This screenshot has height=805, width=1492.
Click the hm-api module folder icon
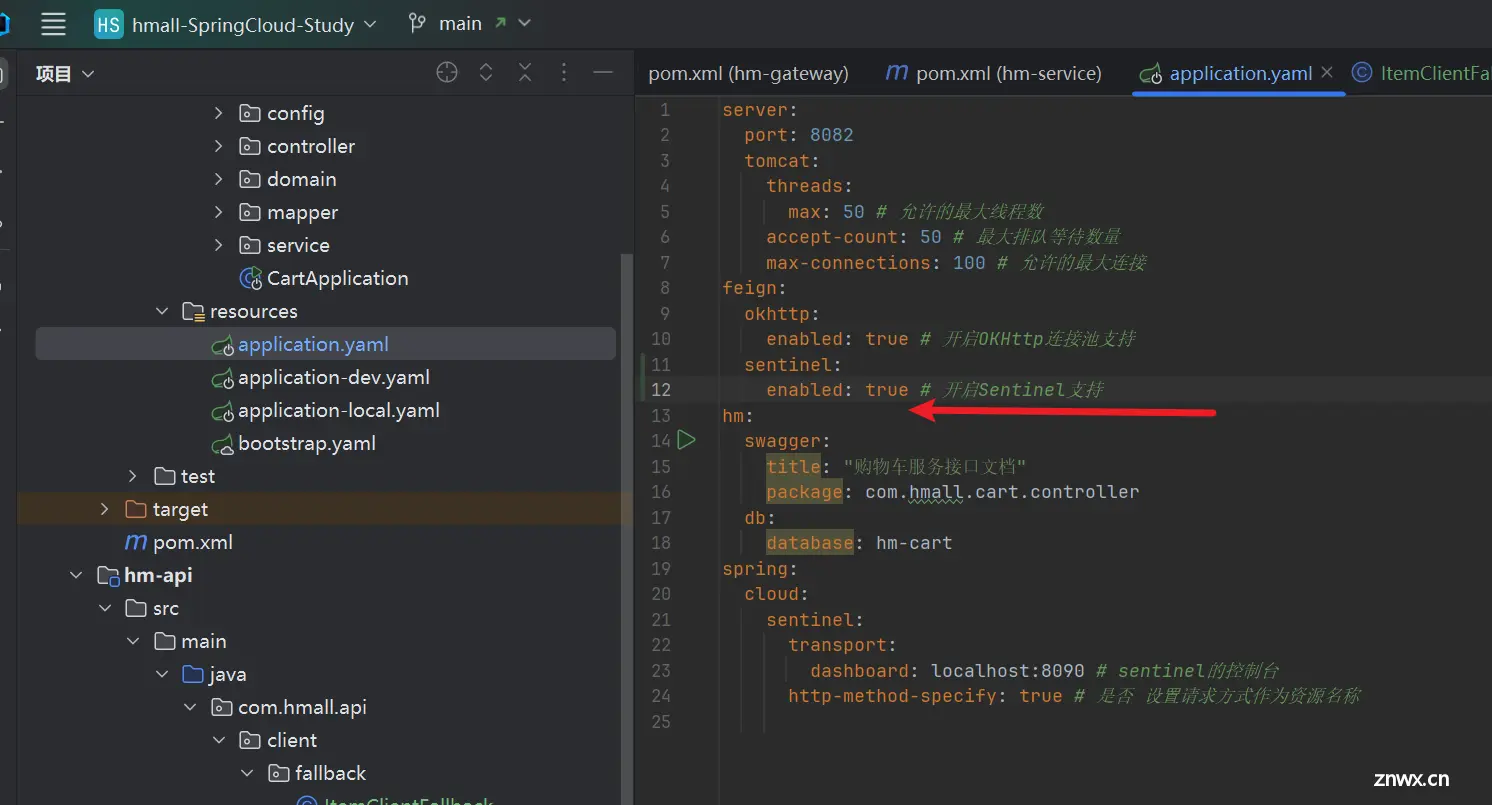108,575
